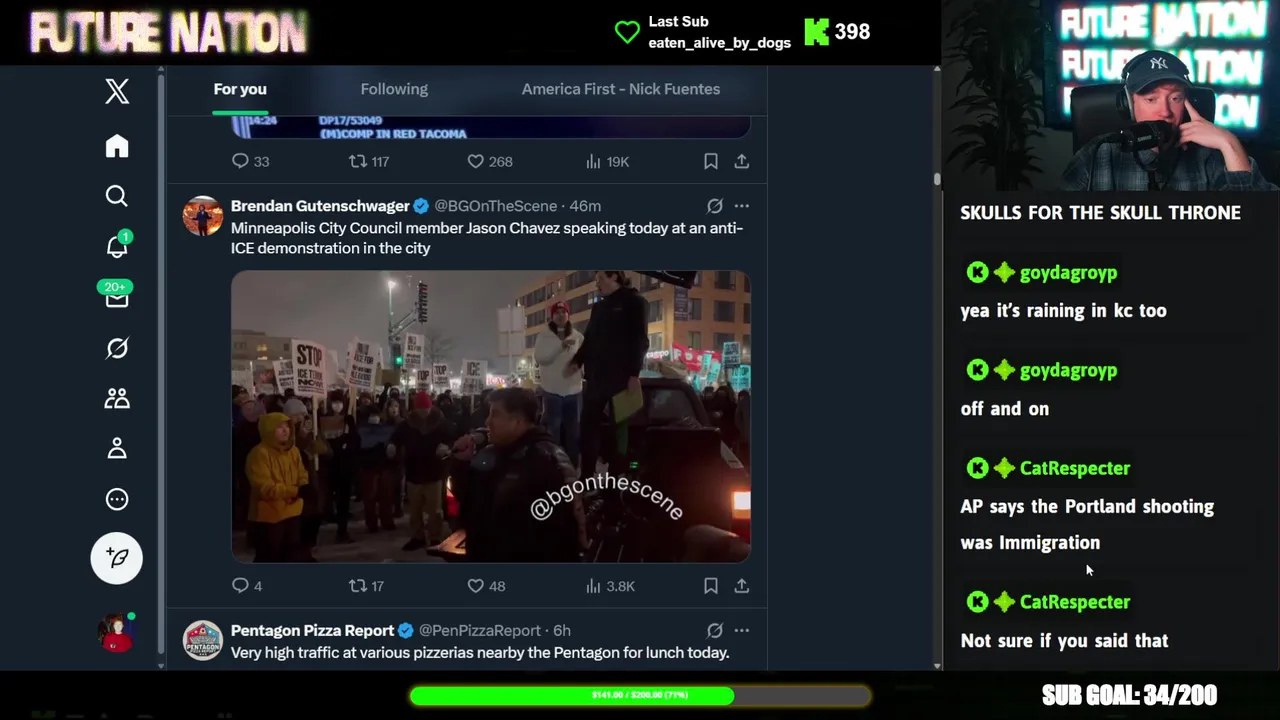
Task: Click the green heart Last Sub icon
Action: 627,32
